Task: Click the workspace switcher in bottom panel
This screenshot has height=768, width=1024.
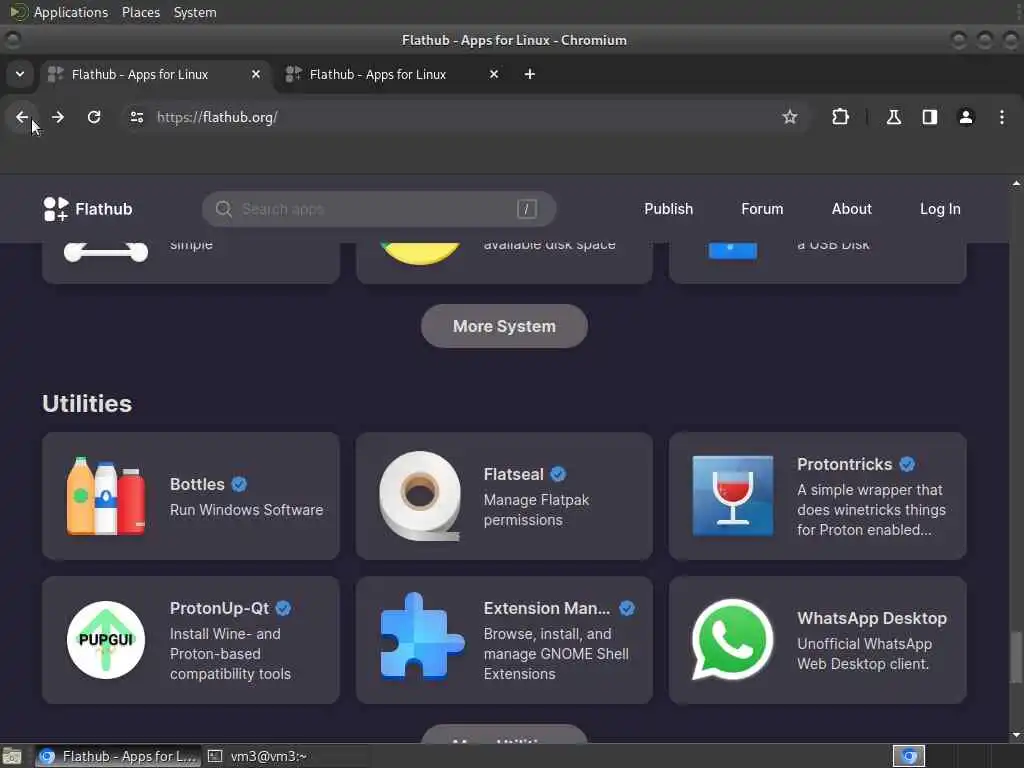Action: tap(908, 756)
